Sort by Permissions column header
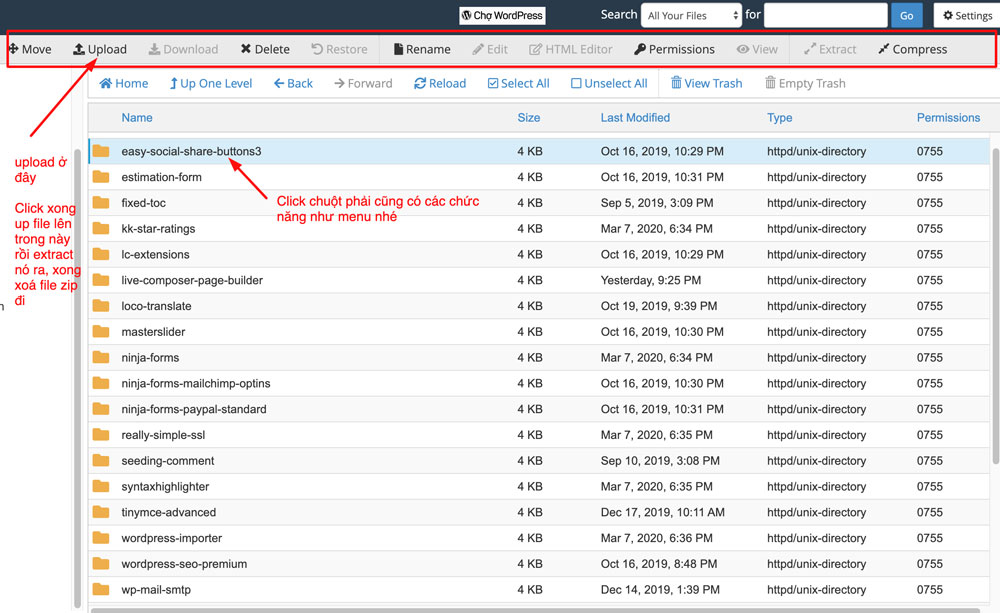This screenshot has width=1000, height=613. (948, 117)
